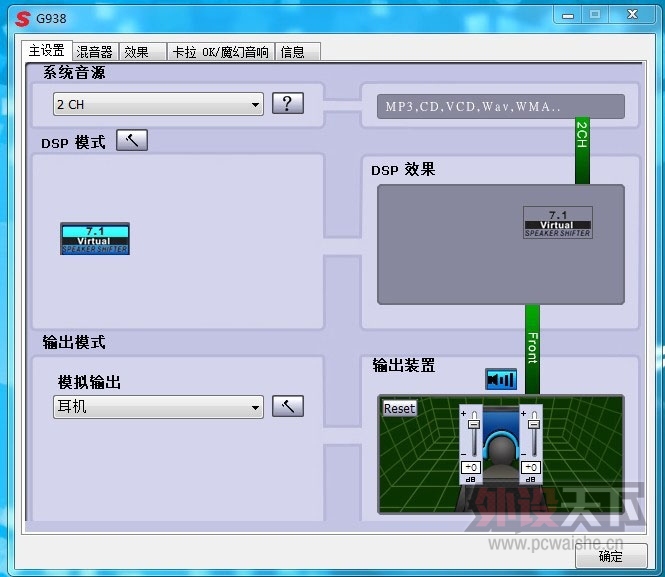665x577 pixels.
Task: Click the red S application logo
Action: click(22, 19)
